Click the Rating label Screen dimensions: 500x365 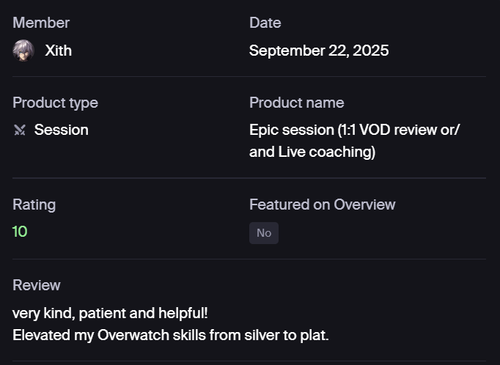pos(34,205)
